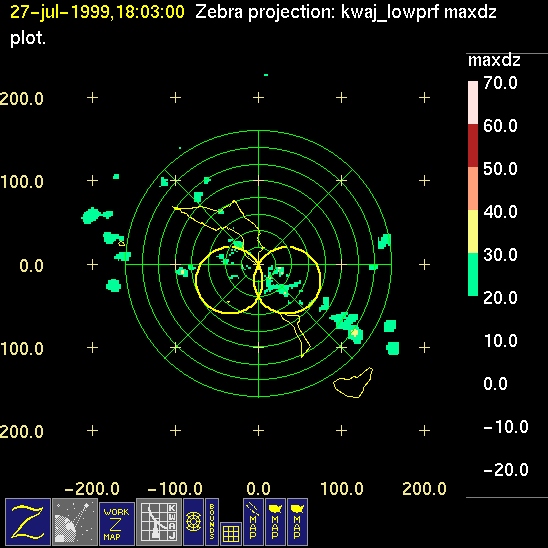This screenshot has height=548, width=548.
Task: Click the radar center at ring origin
Action: 259,264
